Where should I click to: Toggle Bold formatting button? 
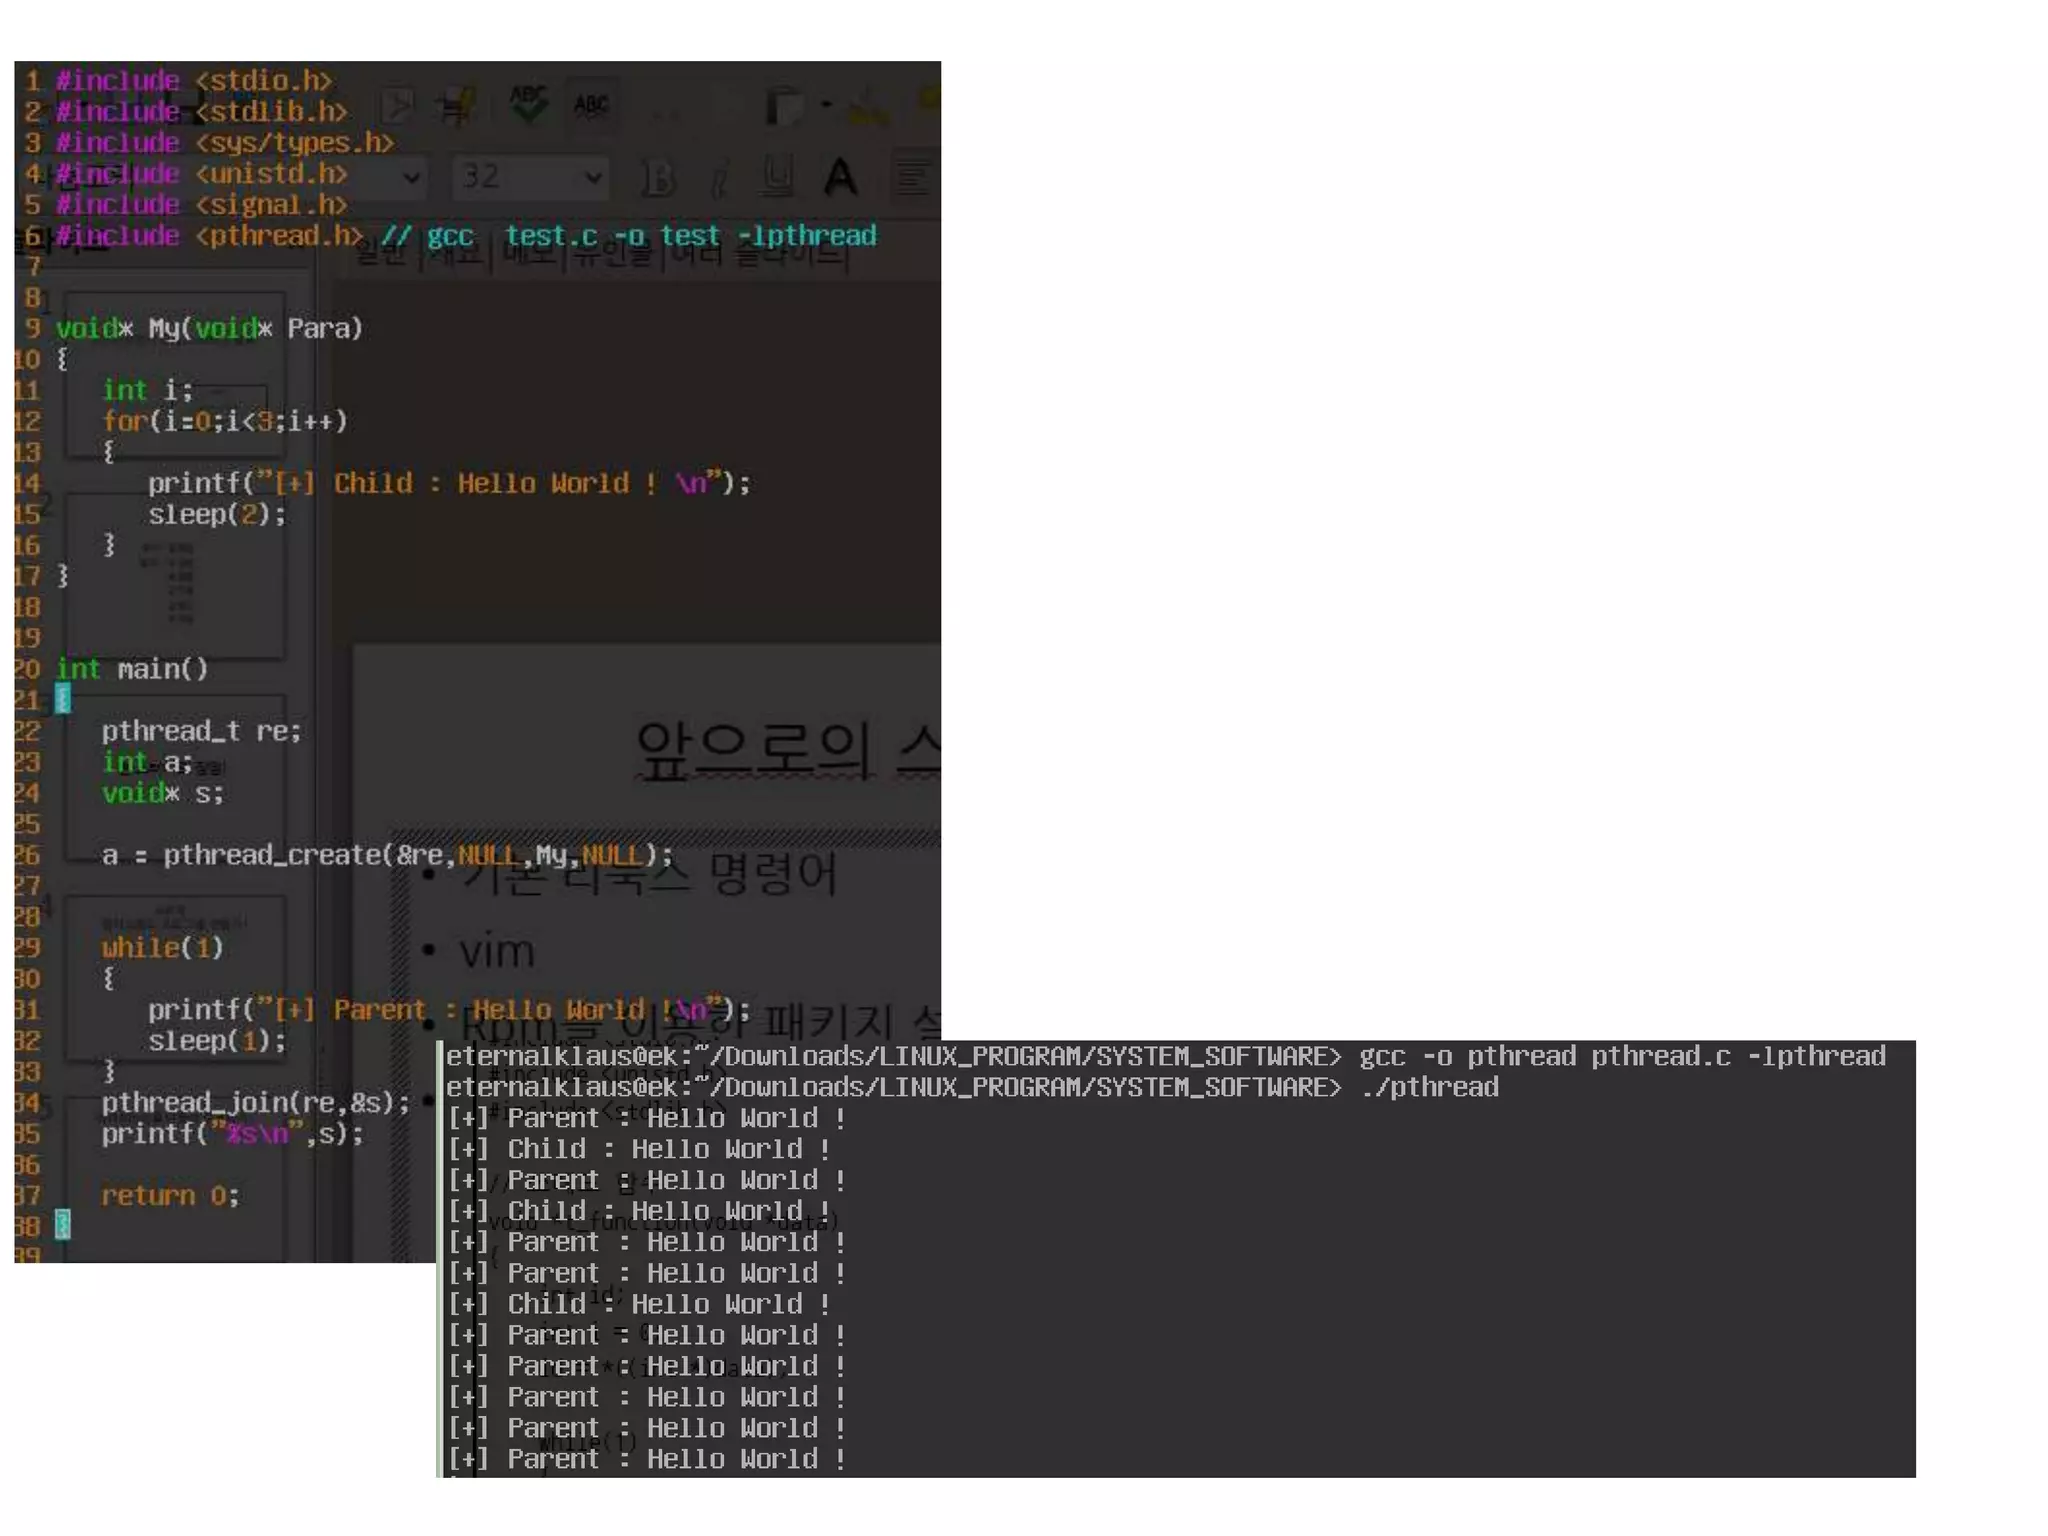[x=658, y=179]
